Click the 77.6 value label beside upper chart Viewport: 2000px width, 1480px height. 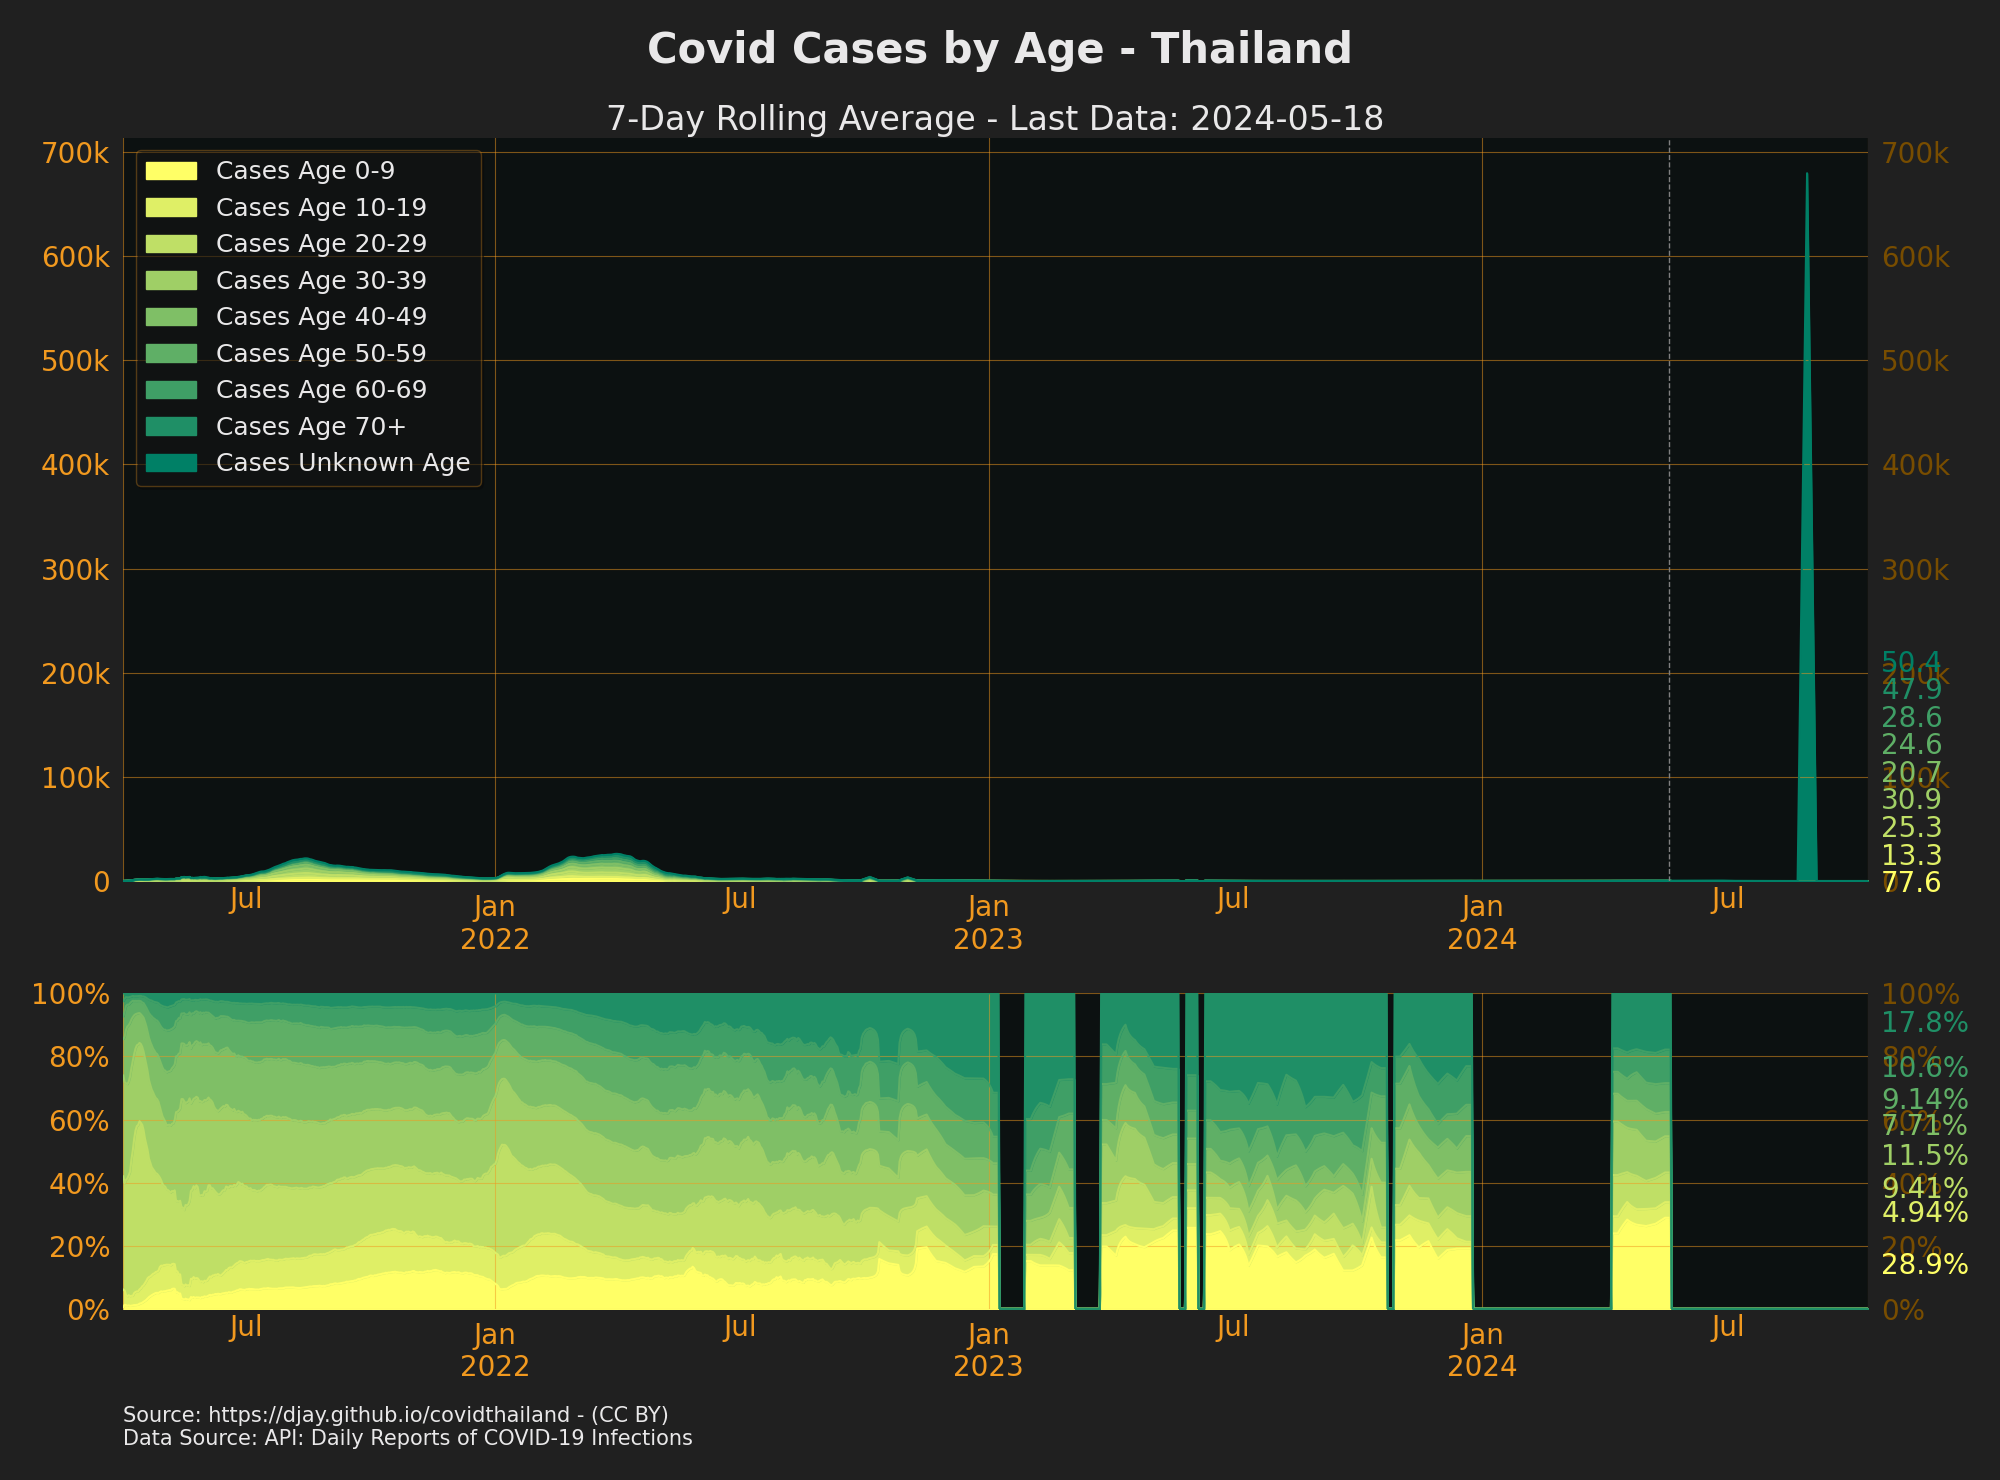point(1911,883)
